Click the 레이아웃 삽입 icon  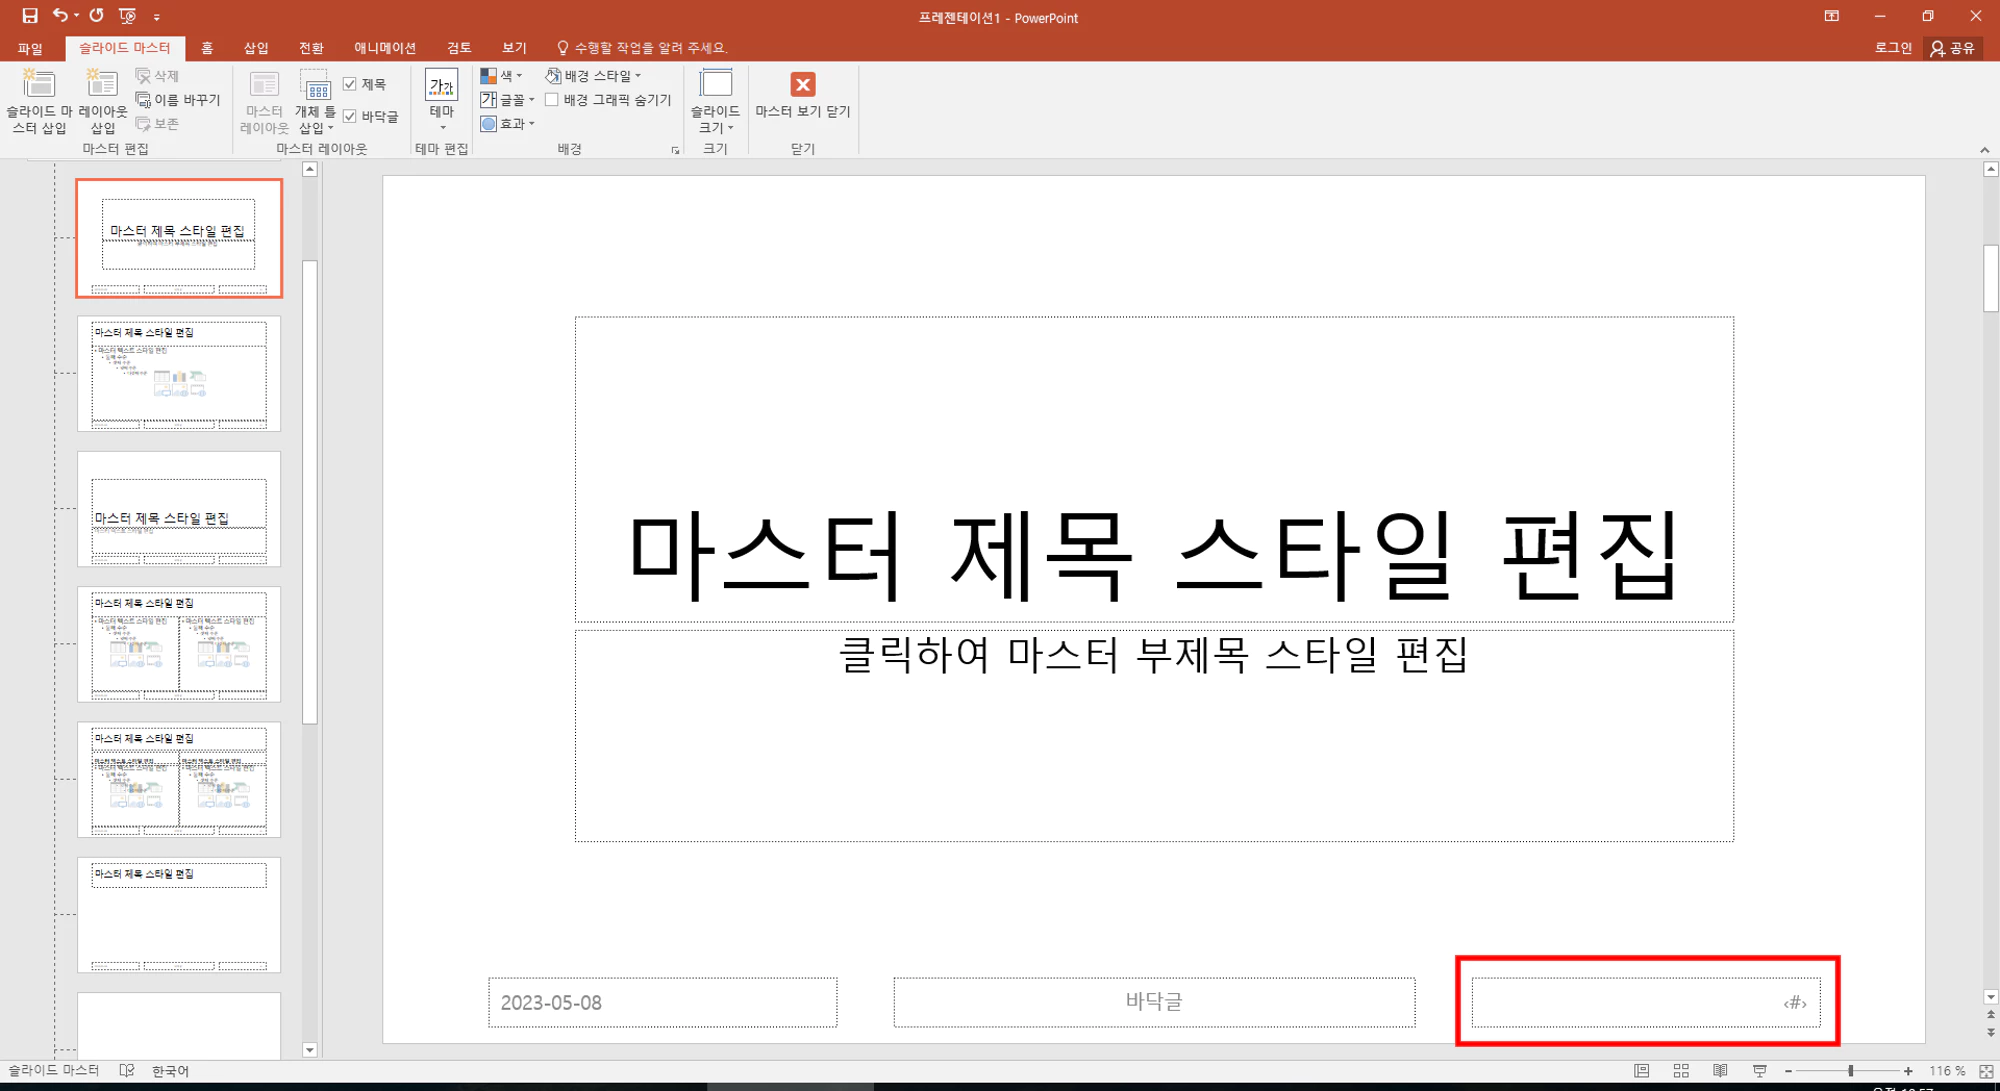[x=101, y=100]
